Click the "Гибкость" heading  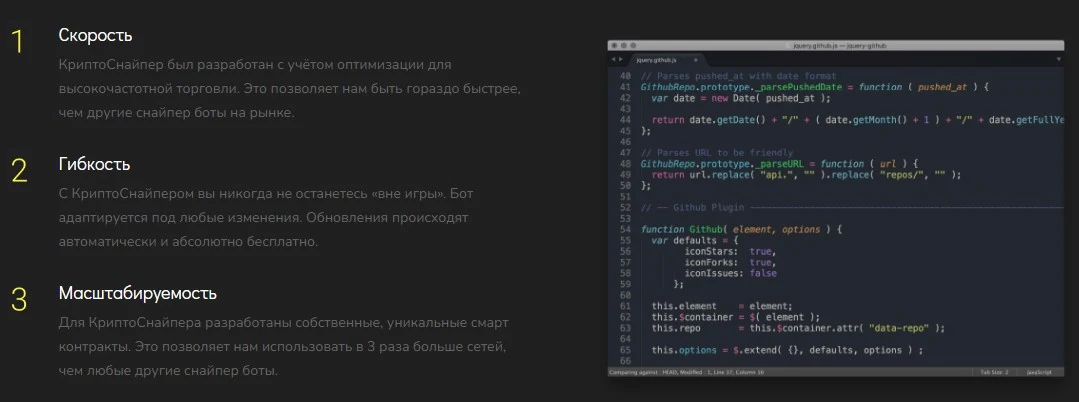click(x=94, y=165)
